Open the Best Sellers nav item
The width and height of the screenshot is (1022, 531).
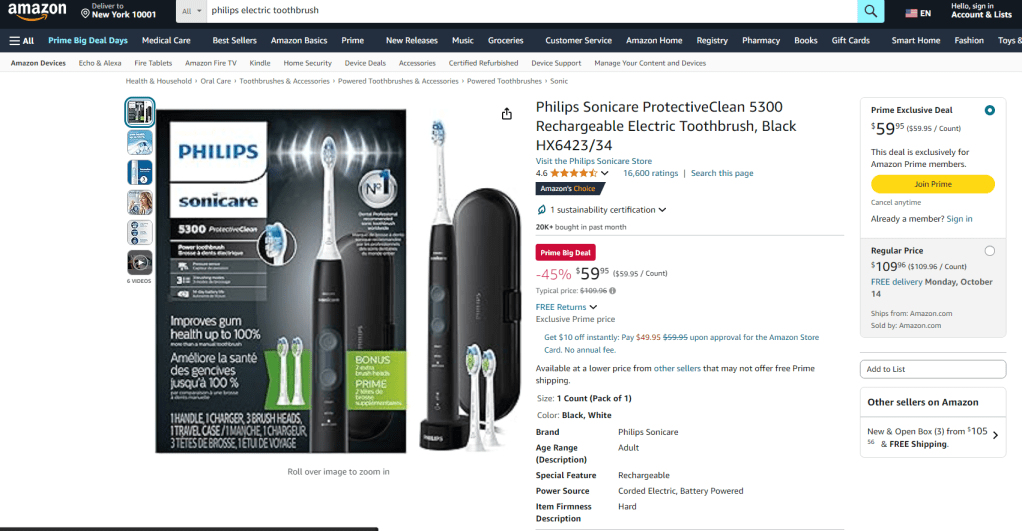(235, 40)
